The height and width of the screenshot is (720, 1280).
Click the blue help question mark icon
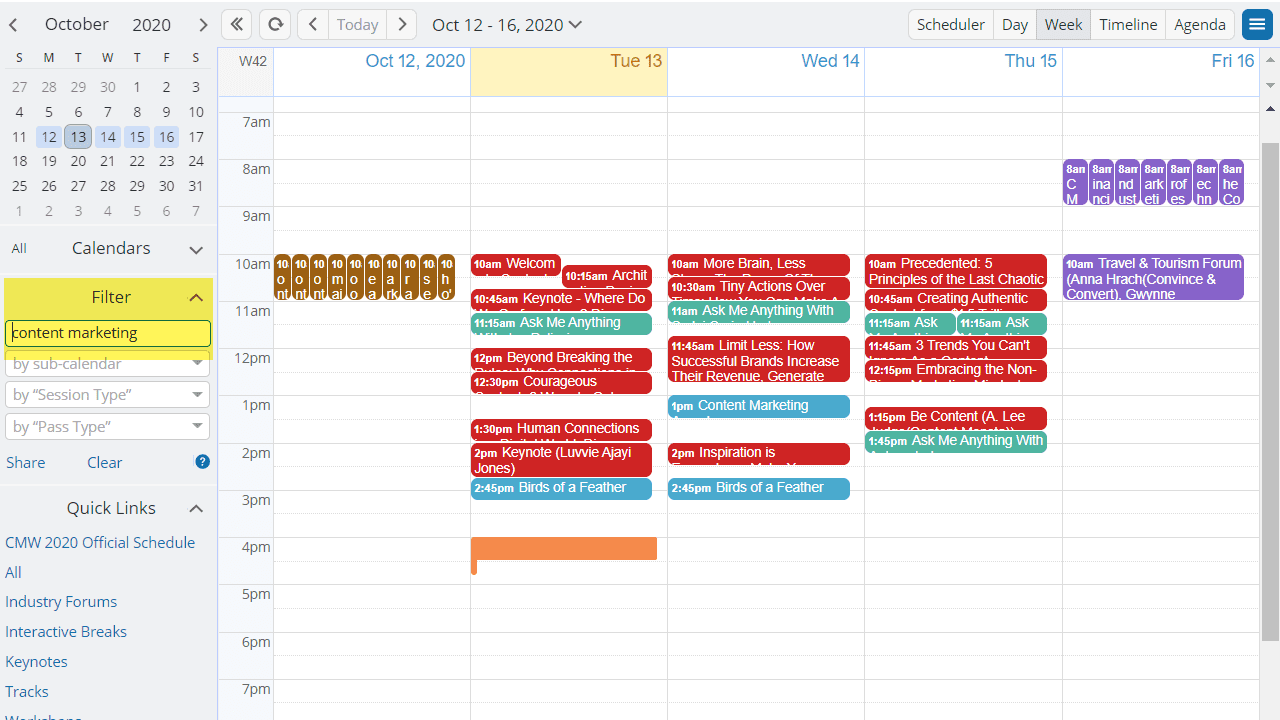[202, 462]
